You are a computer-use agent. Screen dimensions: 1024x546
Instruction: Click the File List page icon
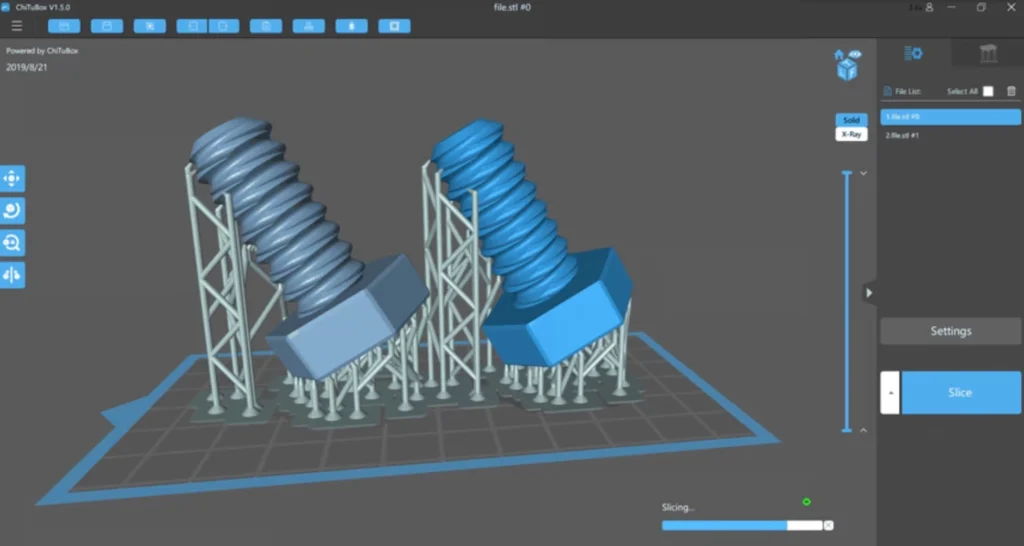point(888,91)
